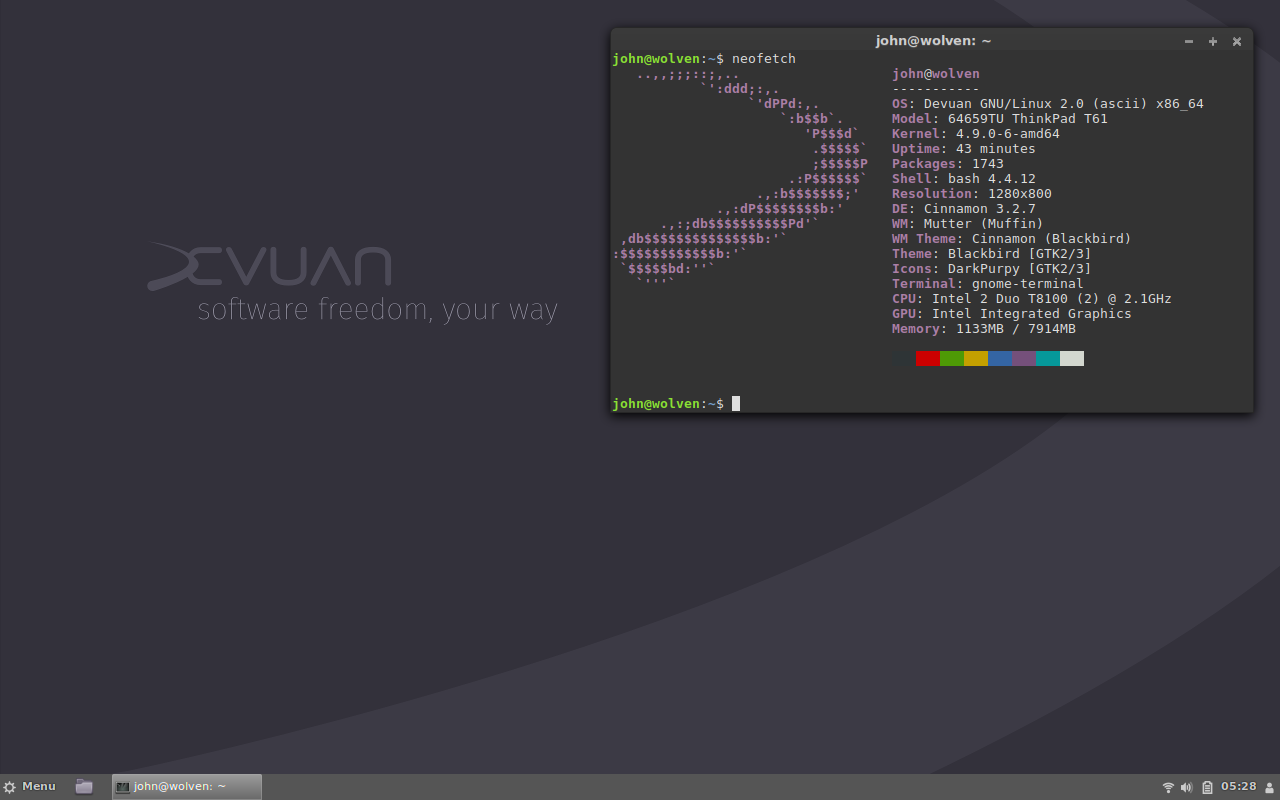Click the purple color block in neofetch output
The width and height of the screenshot is (1280, 800).
tap(1024, 358)
